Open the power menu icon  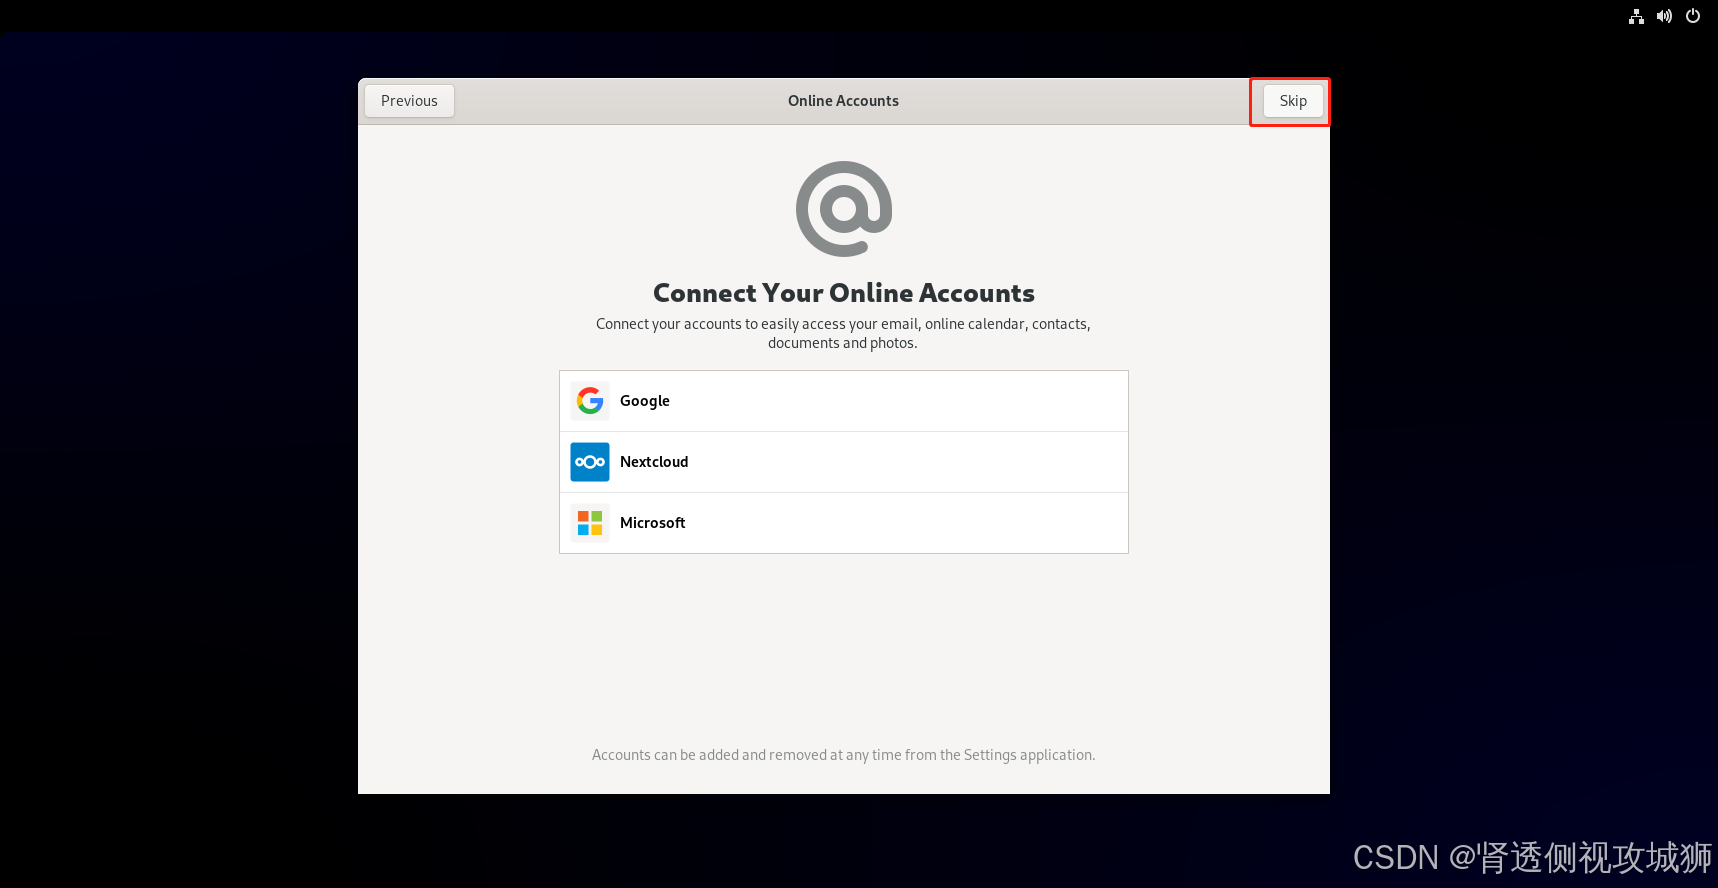(x=1693, y=16)
